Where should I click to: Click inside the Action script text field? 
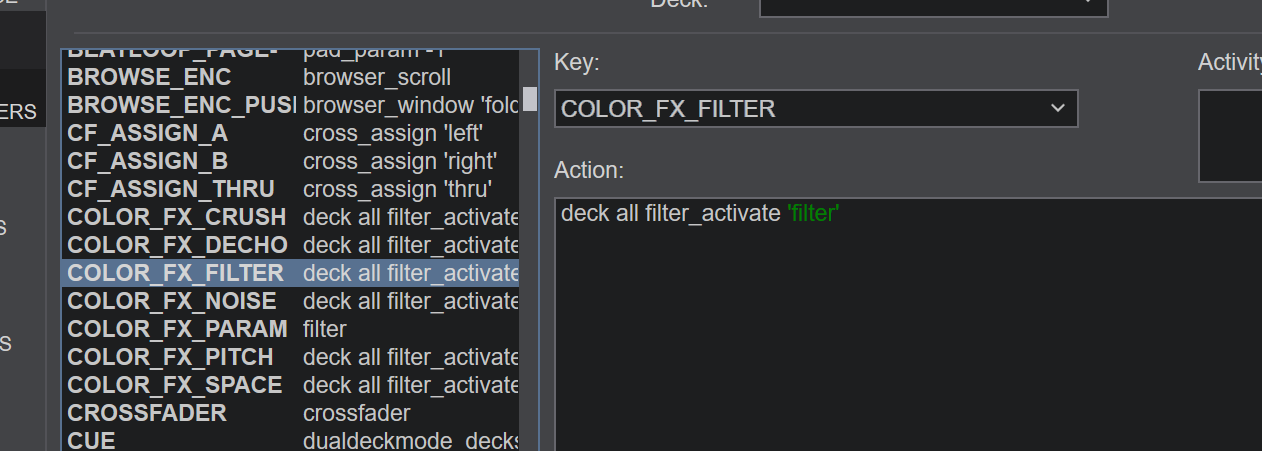900,320
